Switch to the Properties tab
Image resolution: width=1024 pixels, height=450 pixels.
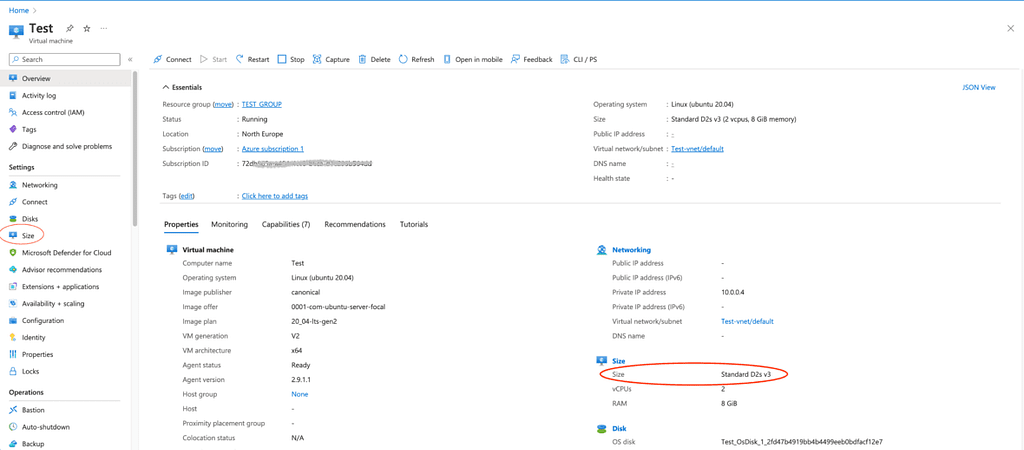coord(181,225)
